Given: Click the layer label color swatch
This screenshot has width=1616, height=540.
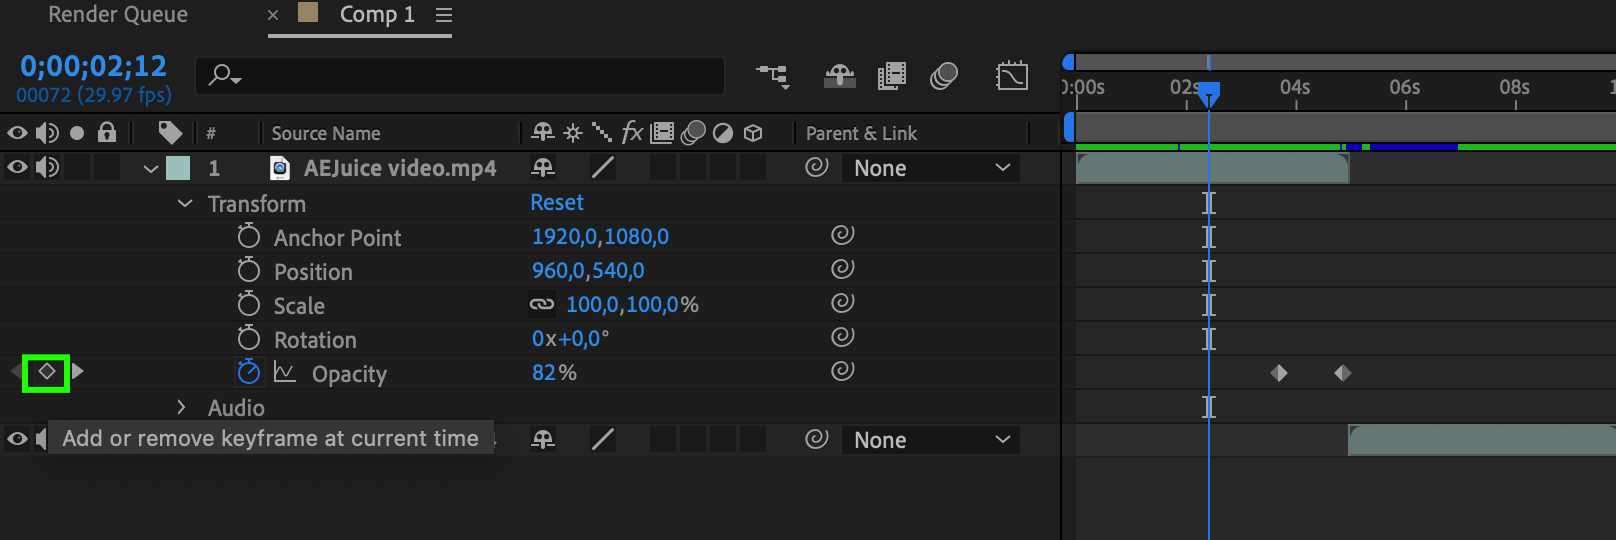Looking at the screenshot, I should tap(178, 168).
